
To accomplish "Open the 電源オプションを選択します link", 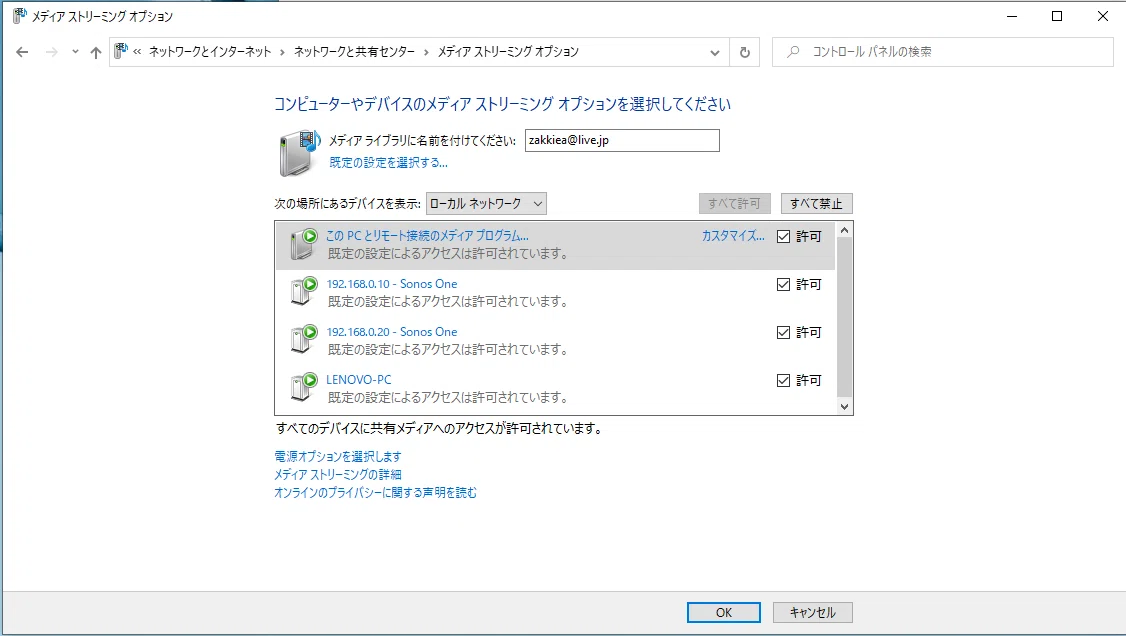I will pos(338,457).
